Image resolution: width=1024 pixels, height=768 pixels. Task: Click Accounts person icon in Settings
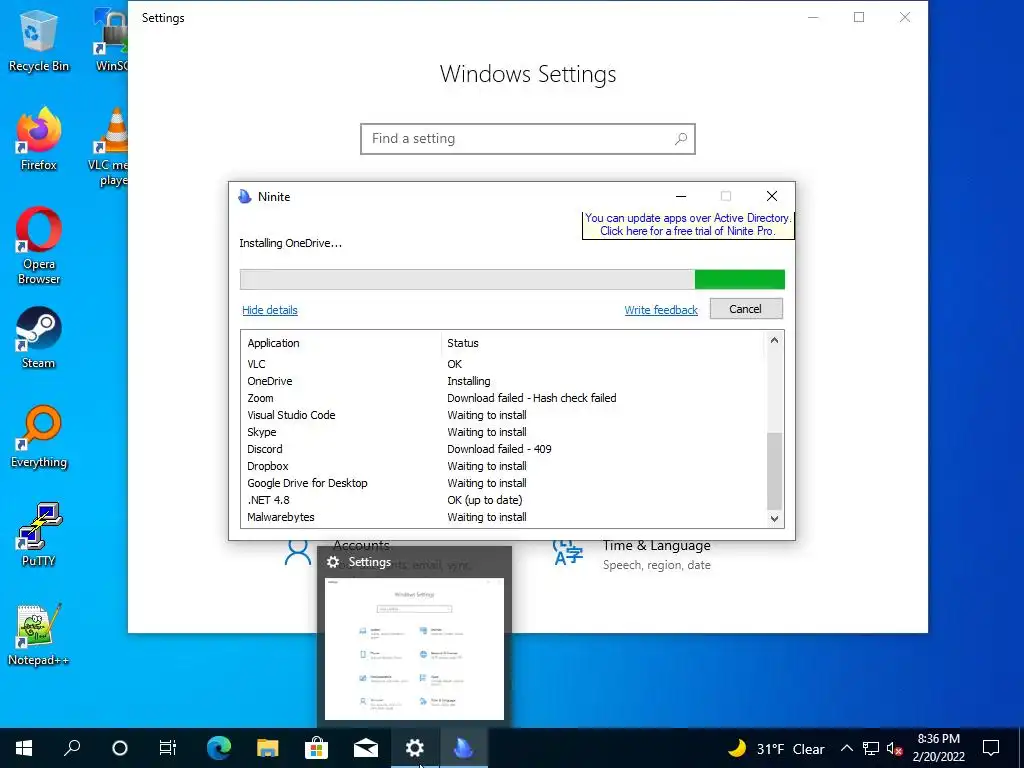point(298,552)
